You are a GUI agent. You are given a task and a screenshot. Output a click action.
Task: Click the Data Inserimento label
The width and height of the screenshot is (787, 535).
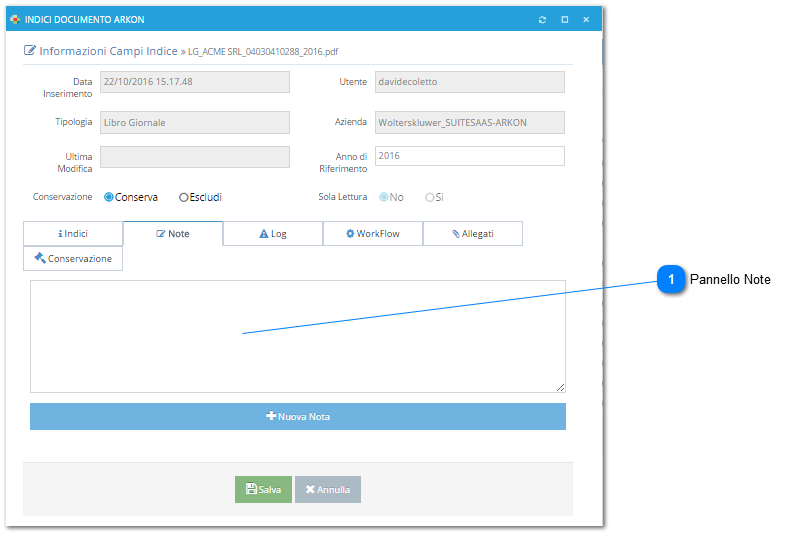[68, 88]
